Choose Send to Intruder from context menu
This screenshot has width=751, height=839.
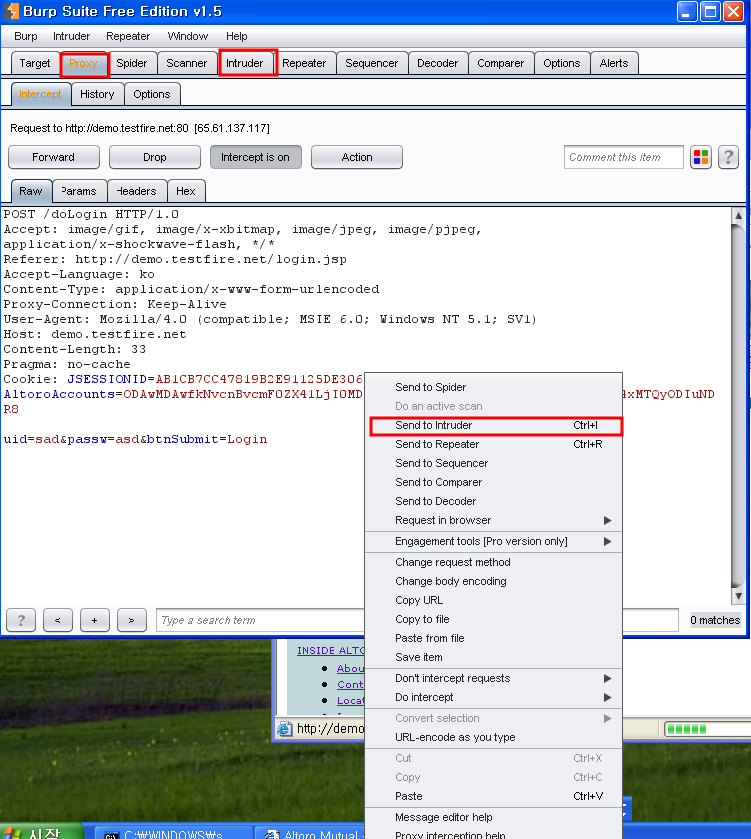(495, 426)
